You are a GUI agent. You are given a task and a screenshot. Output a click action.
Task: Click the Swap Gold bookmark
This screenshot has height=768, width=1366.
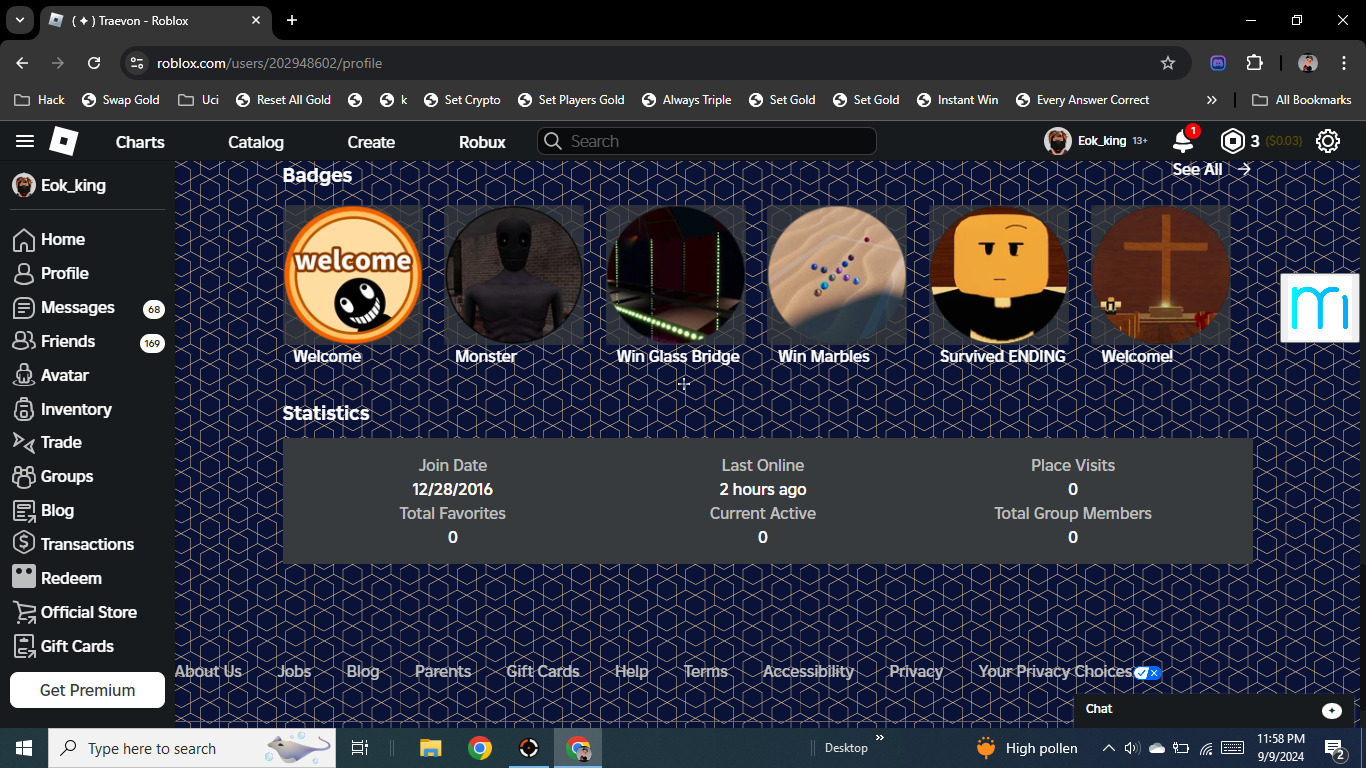coord(120,100)
